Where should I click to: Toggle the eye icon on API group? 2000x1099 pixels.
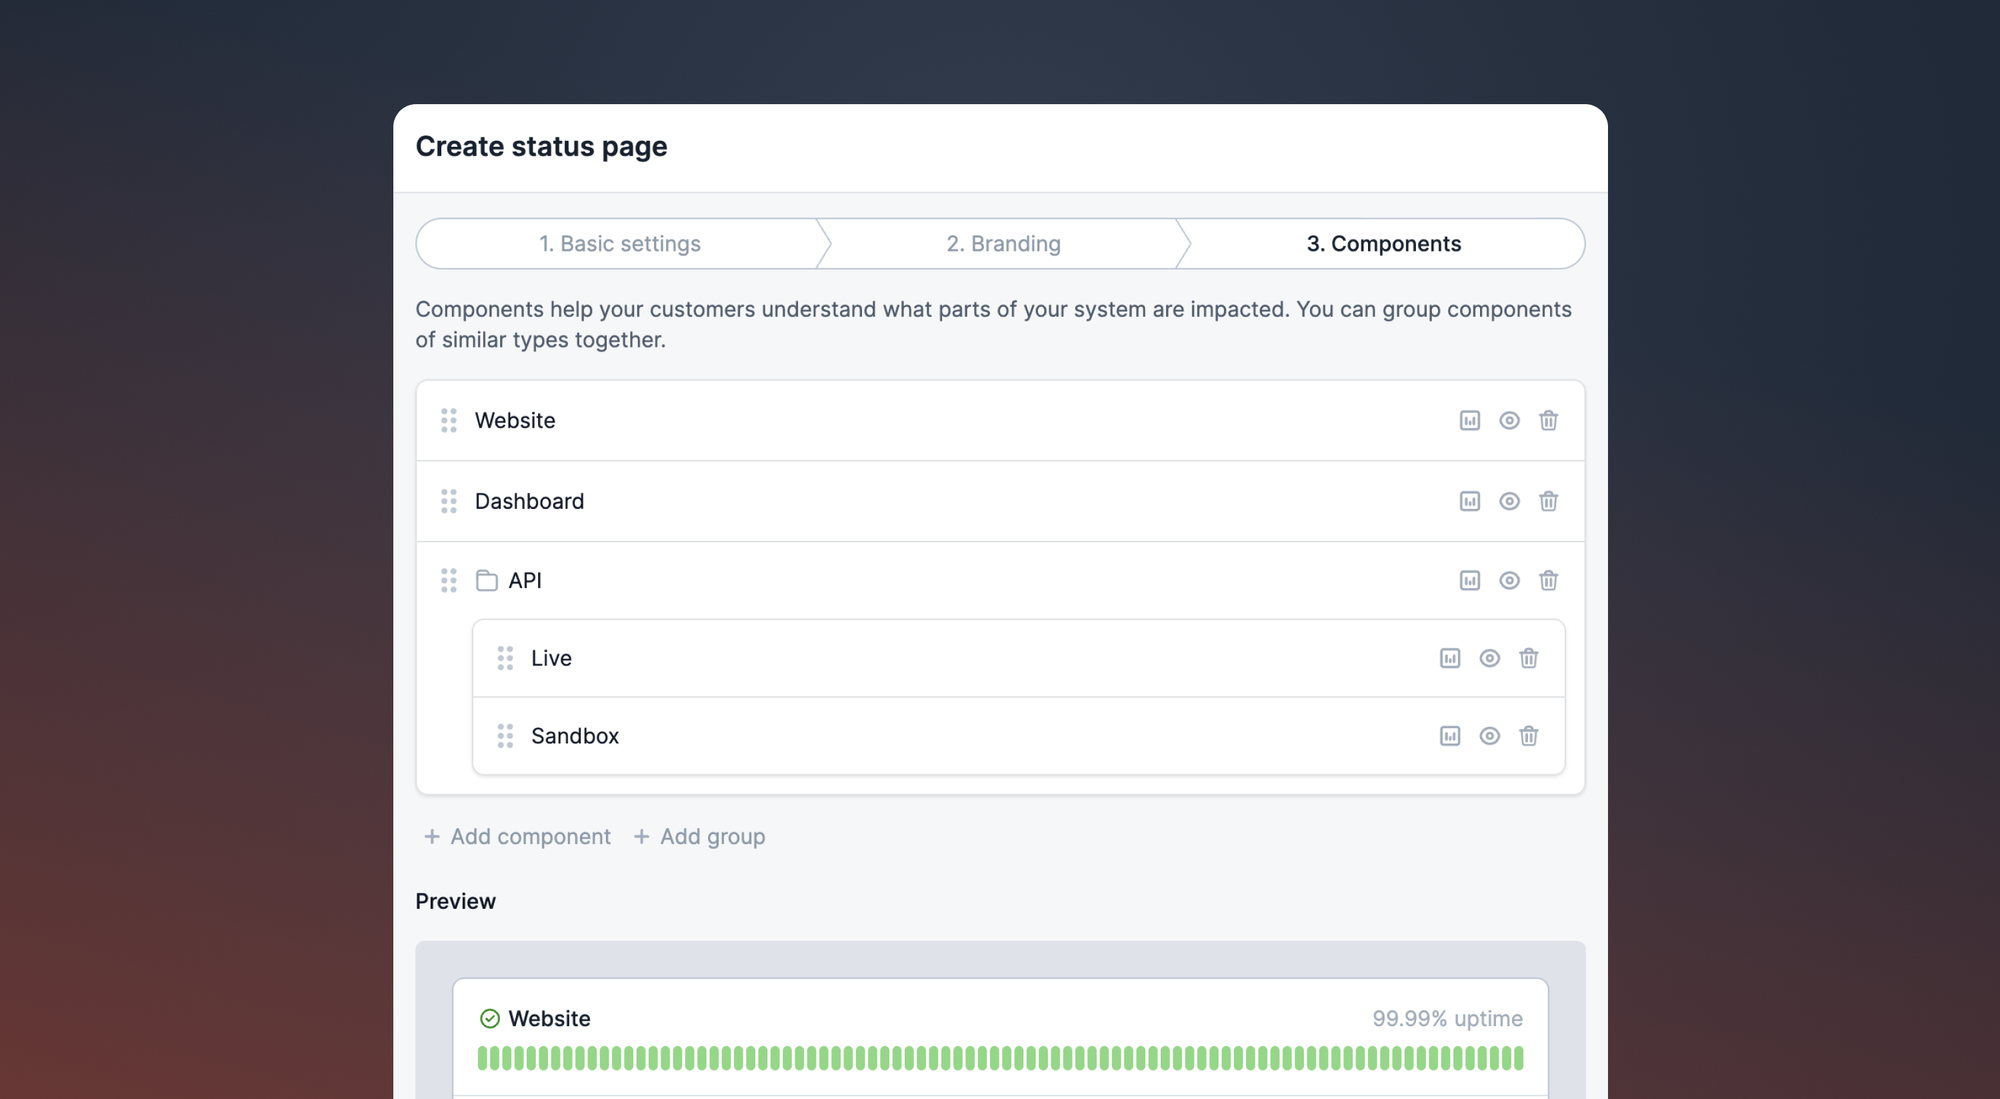[1509, 581]
